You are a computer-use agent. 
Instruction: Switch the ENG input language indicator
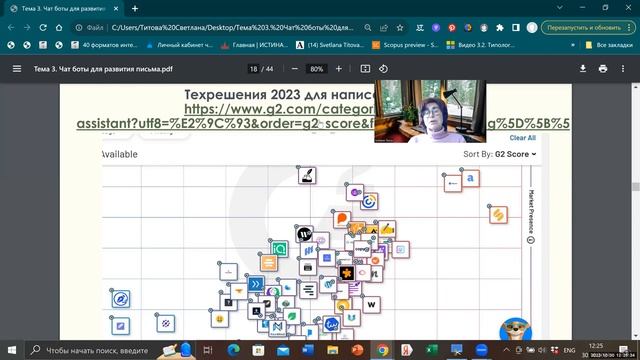pyautogui.click(x=569, y=350)
